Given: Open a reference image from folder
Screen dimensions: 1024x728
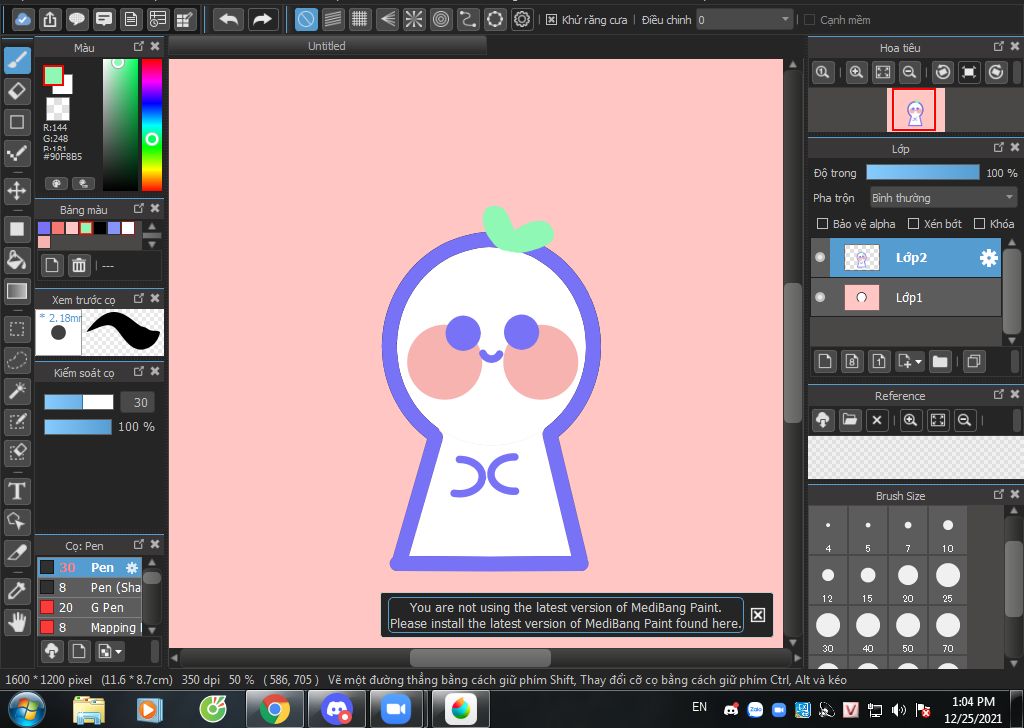Looking at the screenshot, I should [850, 419].
